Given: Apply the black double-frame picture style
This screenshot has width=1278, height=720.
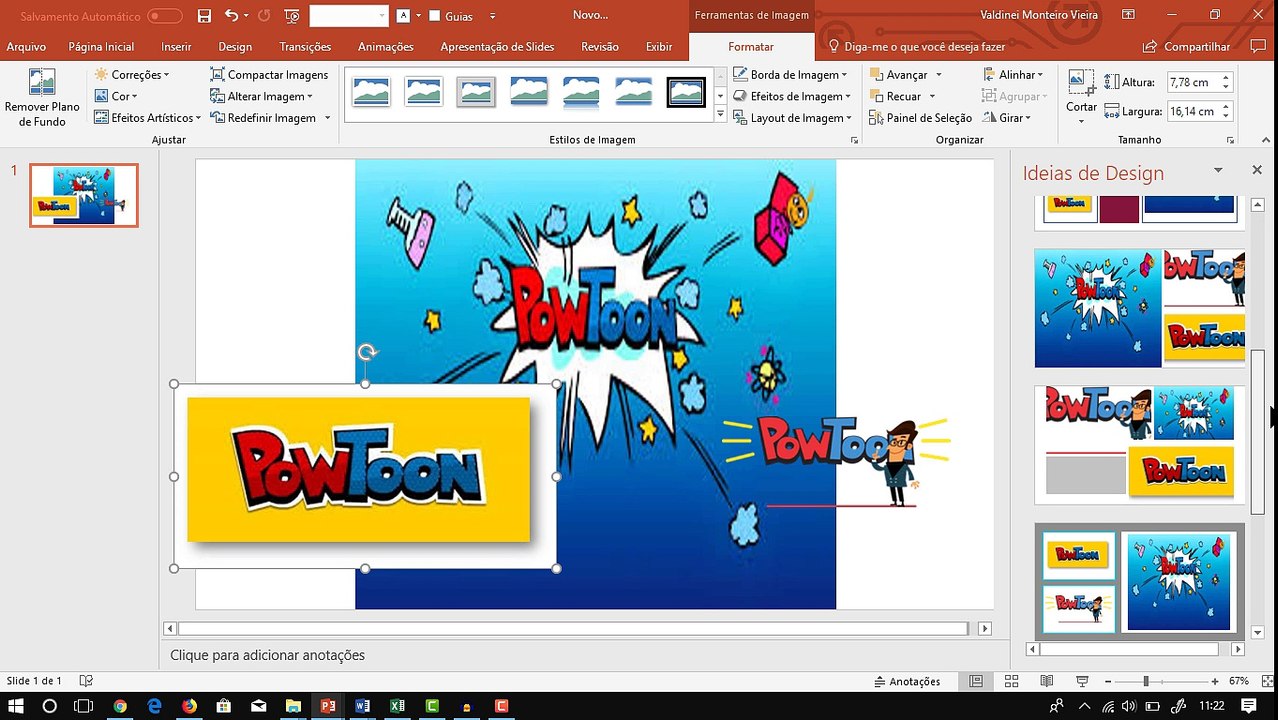Looking at the screenshot, I should click(686, 93).
